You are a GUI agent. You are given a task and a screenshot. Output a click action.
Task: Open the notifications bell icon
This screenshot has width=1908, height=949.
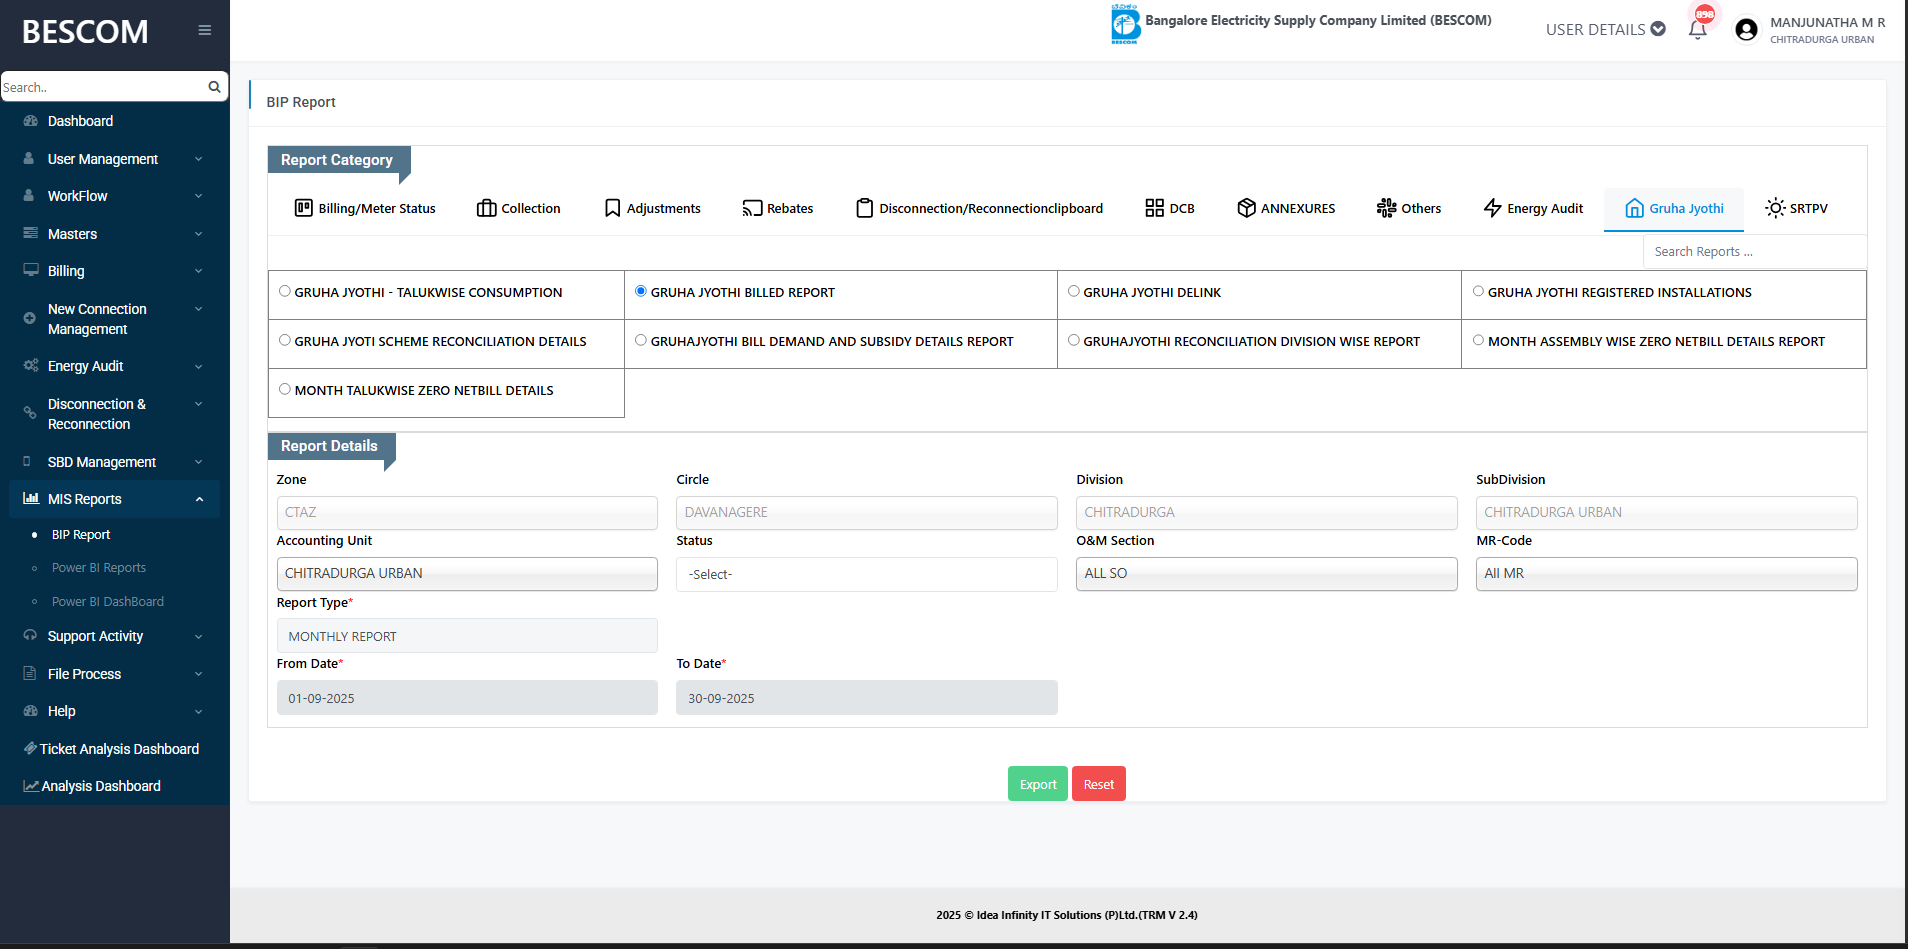tap(1697, 29)
